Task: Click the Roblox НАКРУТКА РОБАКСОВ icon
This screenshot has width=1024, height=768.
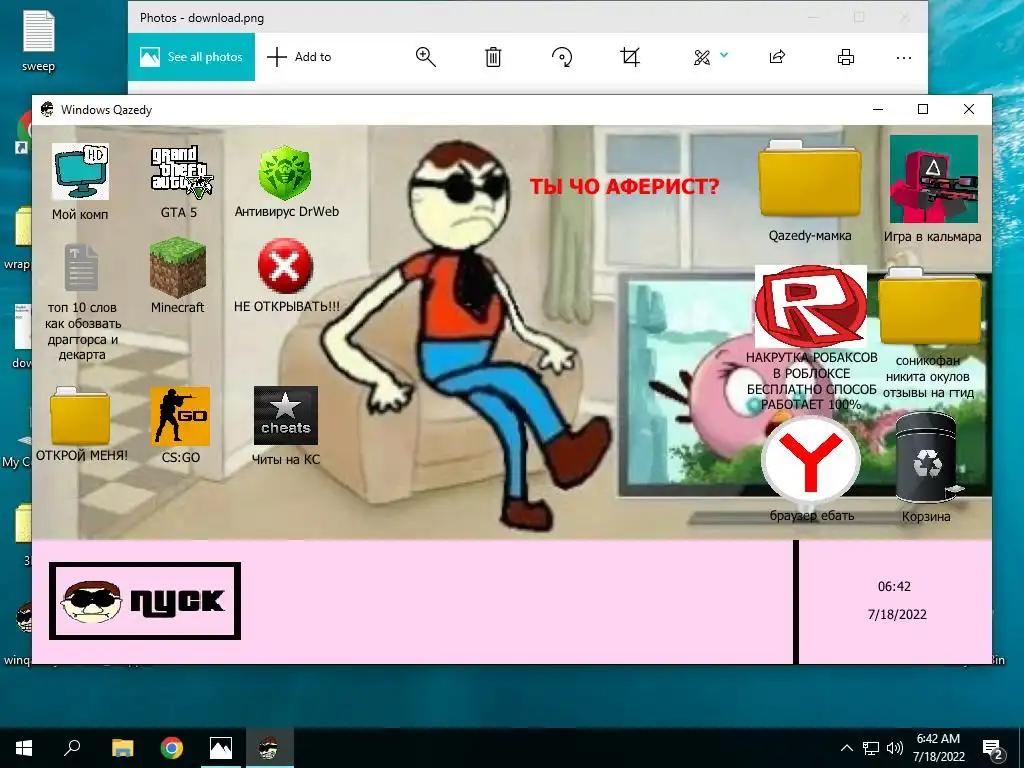Action: click(811, 306)
